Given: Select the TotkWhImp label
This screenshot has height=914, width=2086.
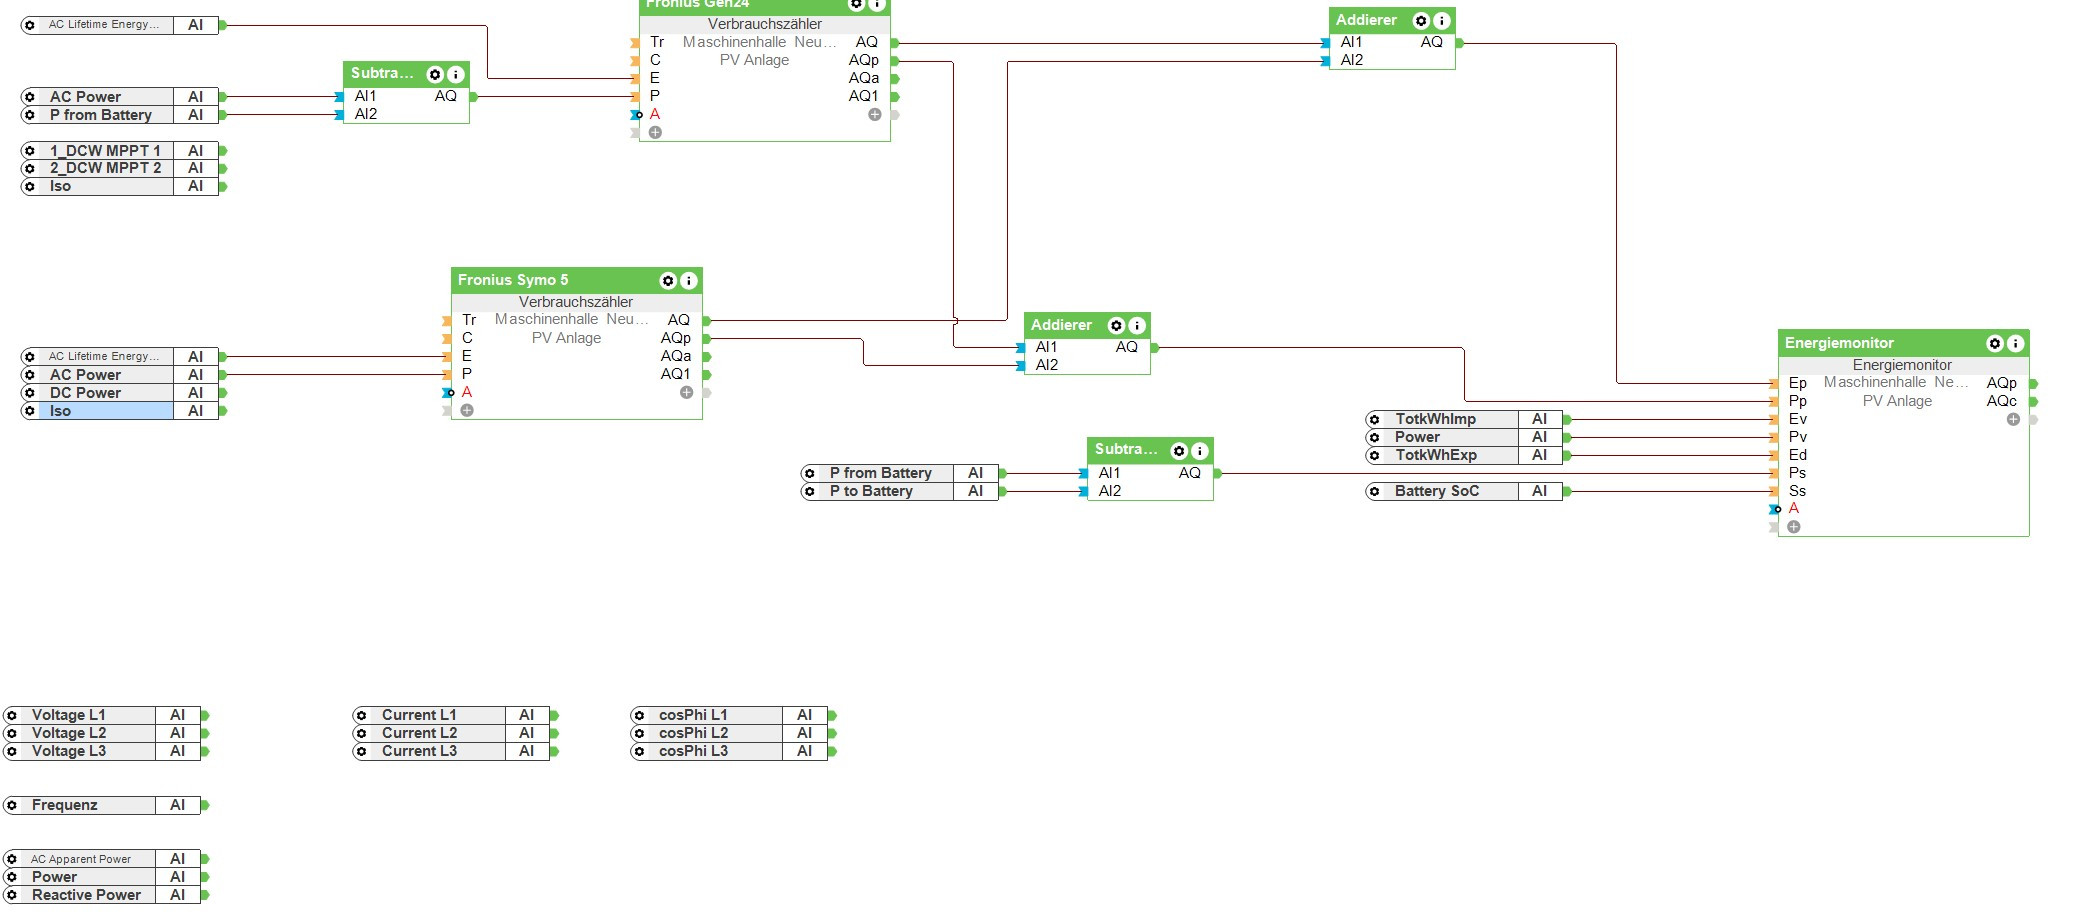Looking at the screenshot, I should [x=1436, y=419].
